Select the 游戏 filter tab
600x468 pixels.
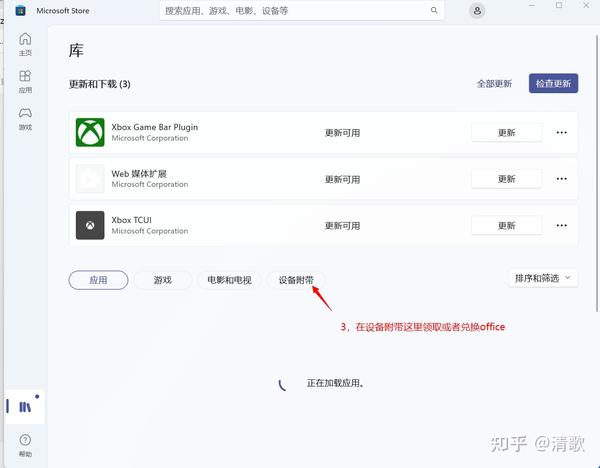[163, 280]
